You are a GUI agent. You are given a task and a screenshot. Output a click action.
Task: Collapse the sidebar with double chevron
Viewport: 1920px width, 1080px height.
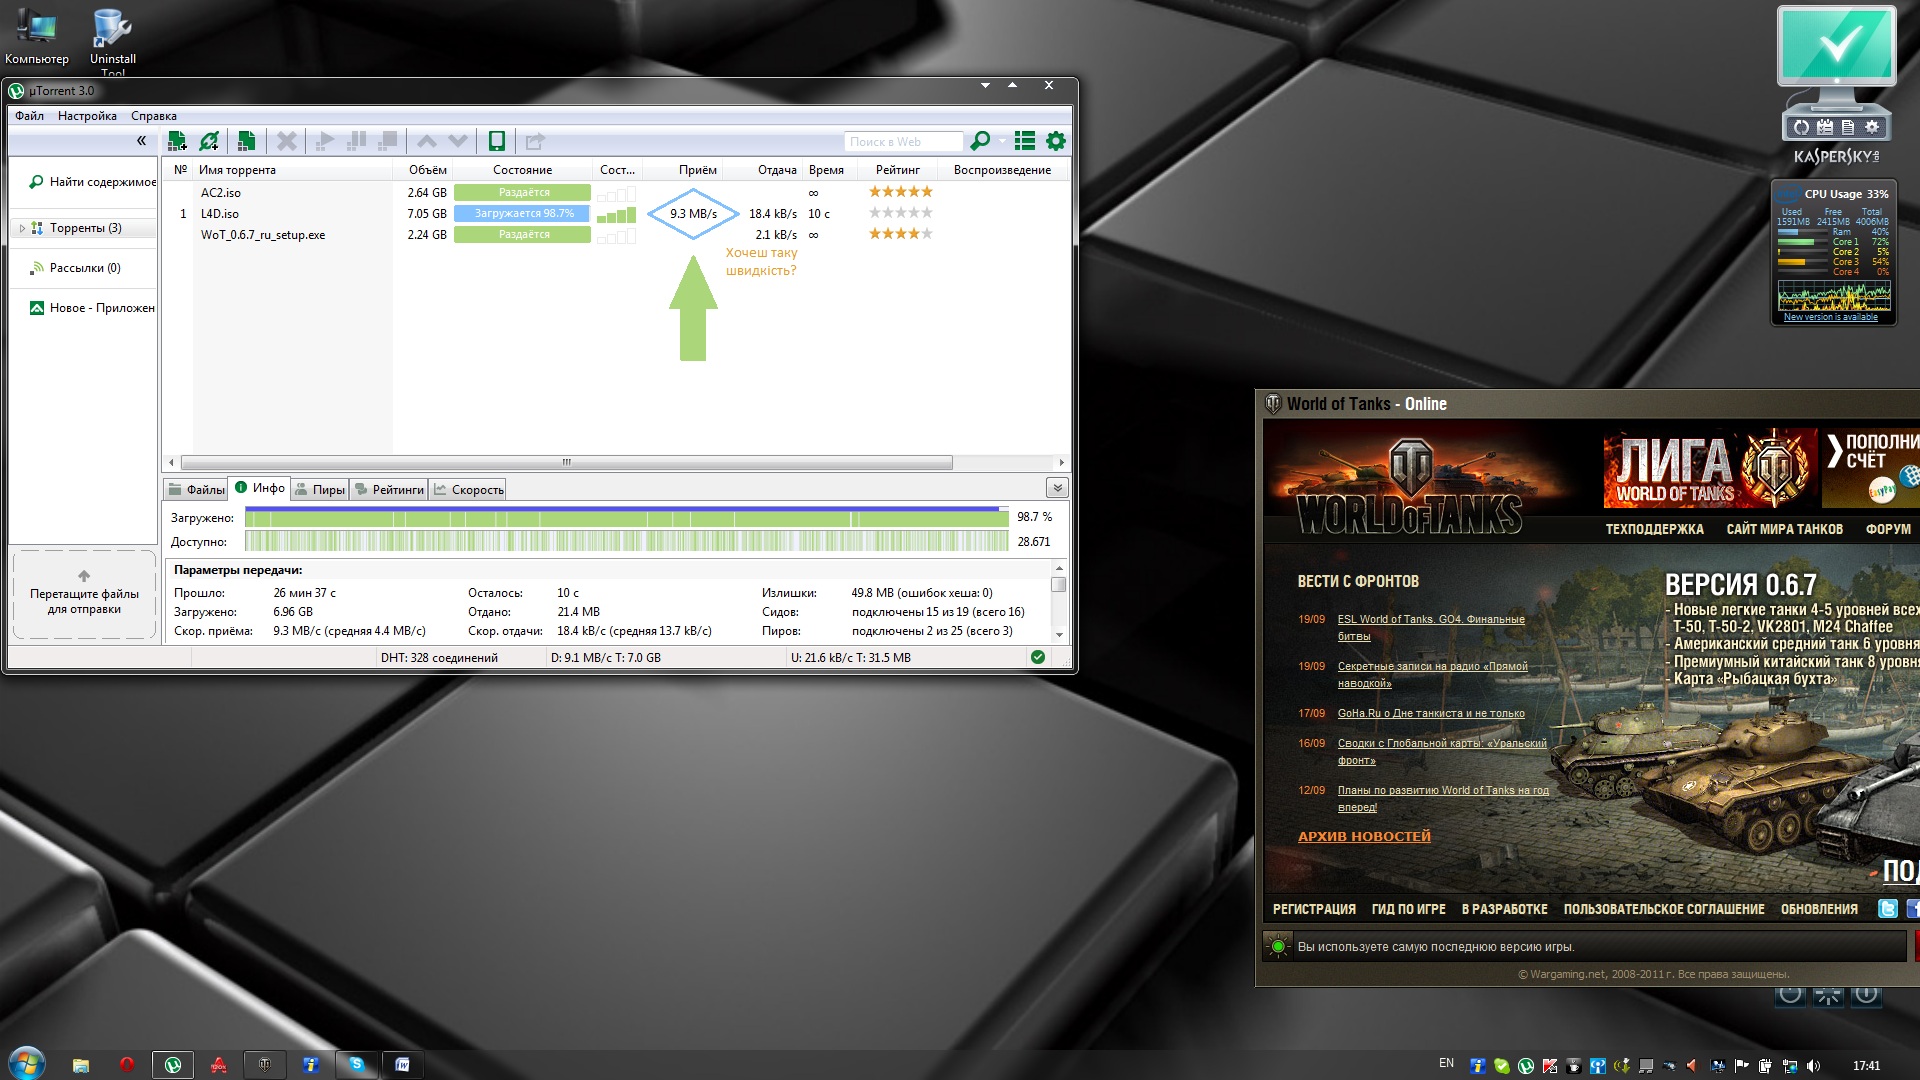click(141, 141)
